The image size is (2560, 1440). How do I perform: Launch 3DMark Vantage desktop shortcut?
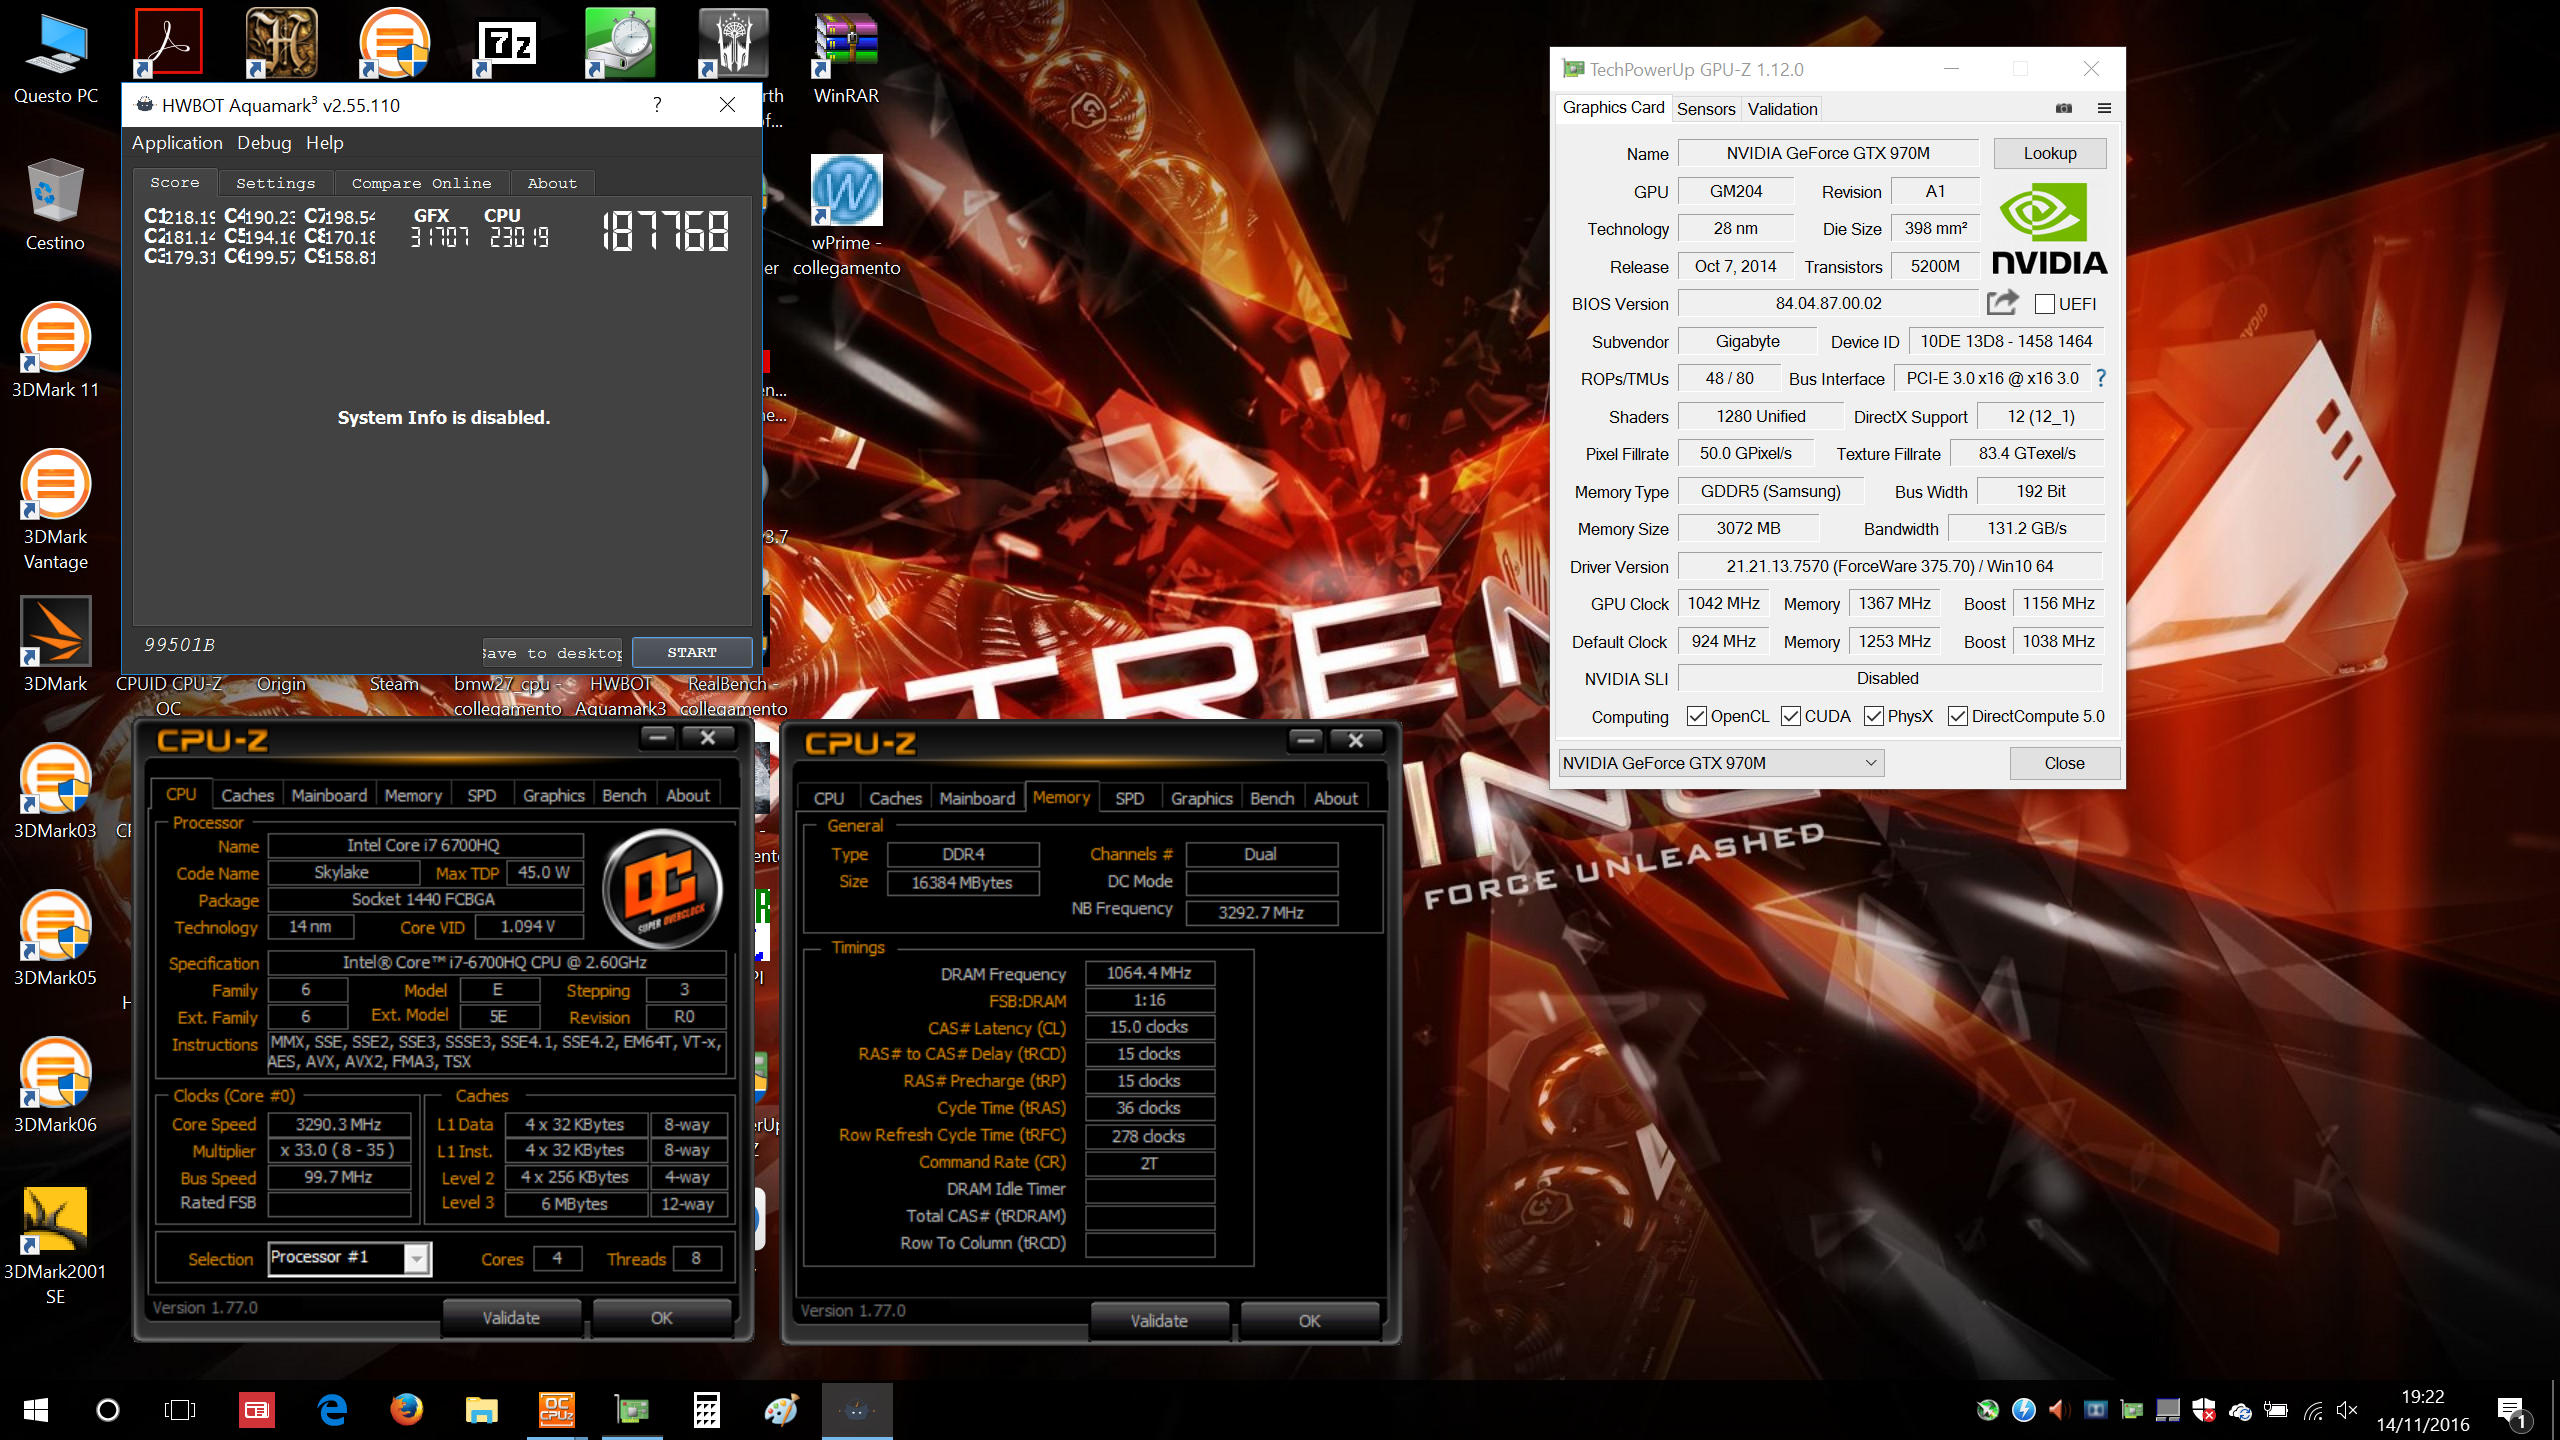coord(55,510)
